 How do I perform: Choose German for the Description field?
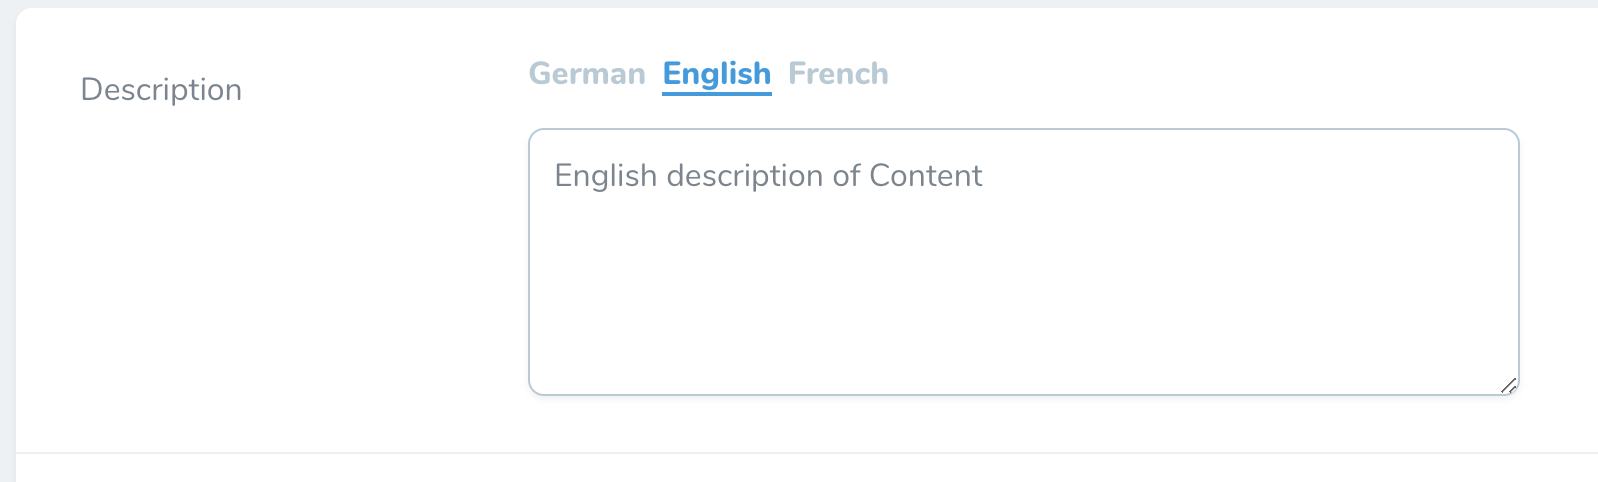pos(587,74)
